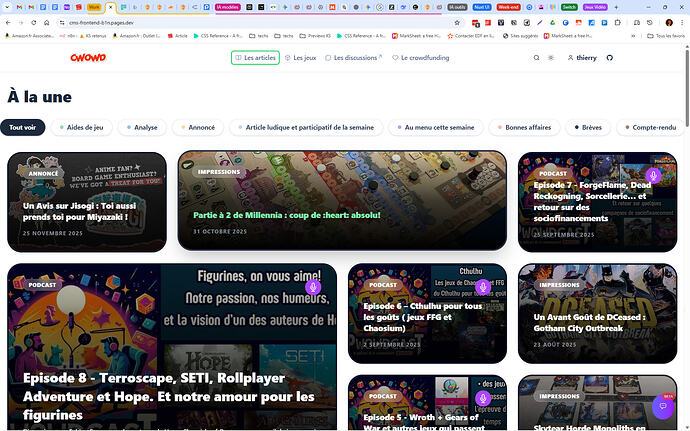Open Amazon.fr Associates bookmark
Viewport: 690px width, 431px height.
pos(29,36)
